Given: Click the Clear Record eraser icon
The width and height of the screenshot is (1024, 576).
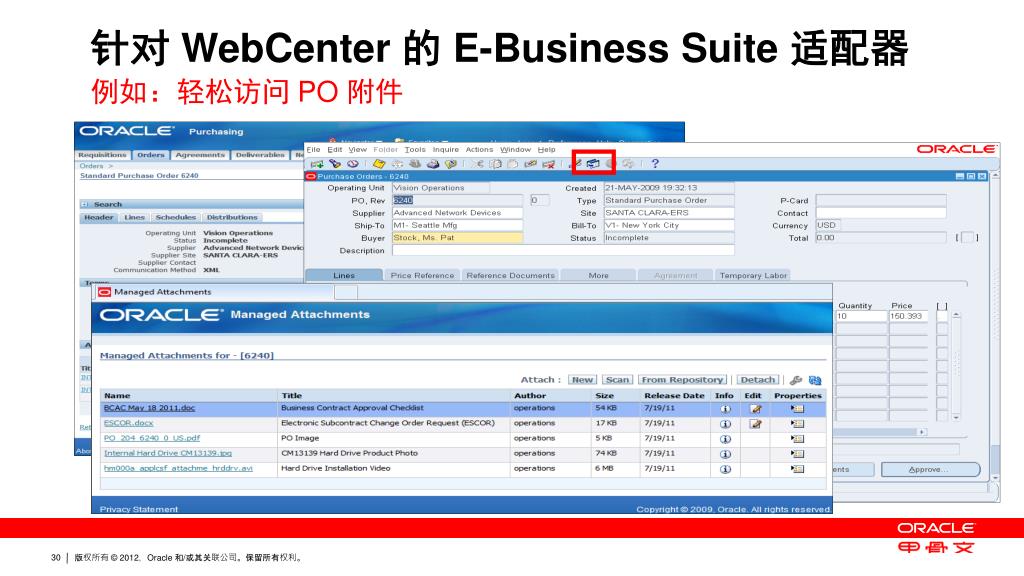Looking at the screenshot, I should (531, 164).
